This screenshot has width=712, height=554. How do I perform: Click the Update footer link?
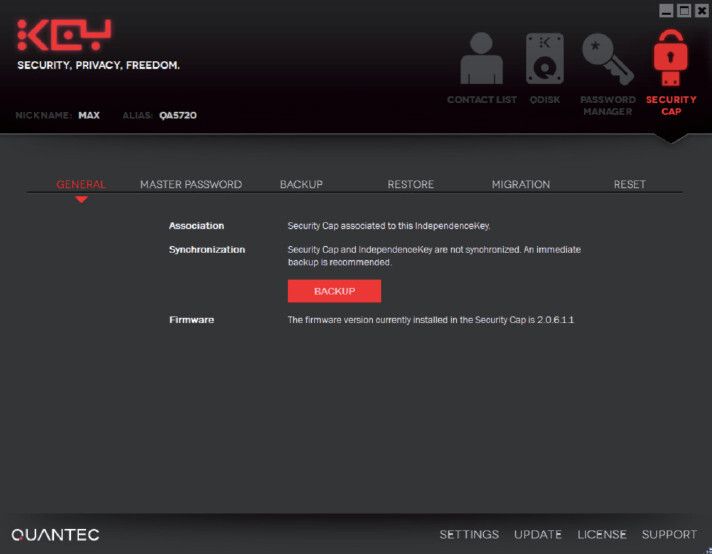pyautogui.click(x=538, y=534)
